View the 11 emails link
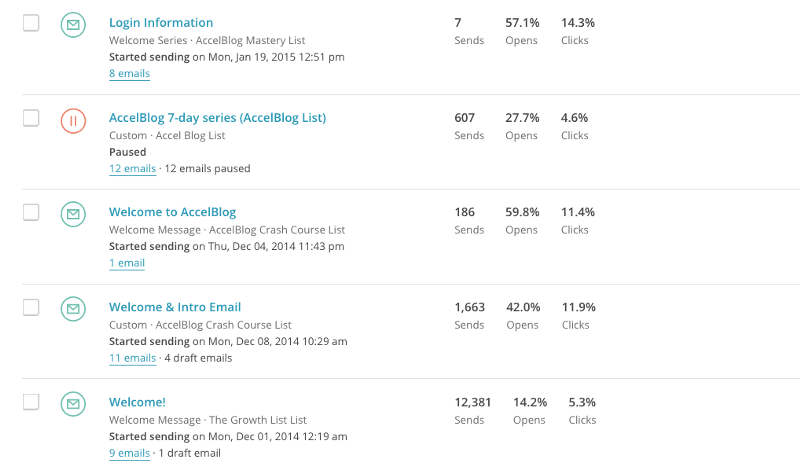 pyautogui.click(x=132, y=358)
